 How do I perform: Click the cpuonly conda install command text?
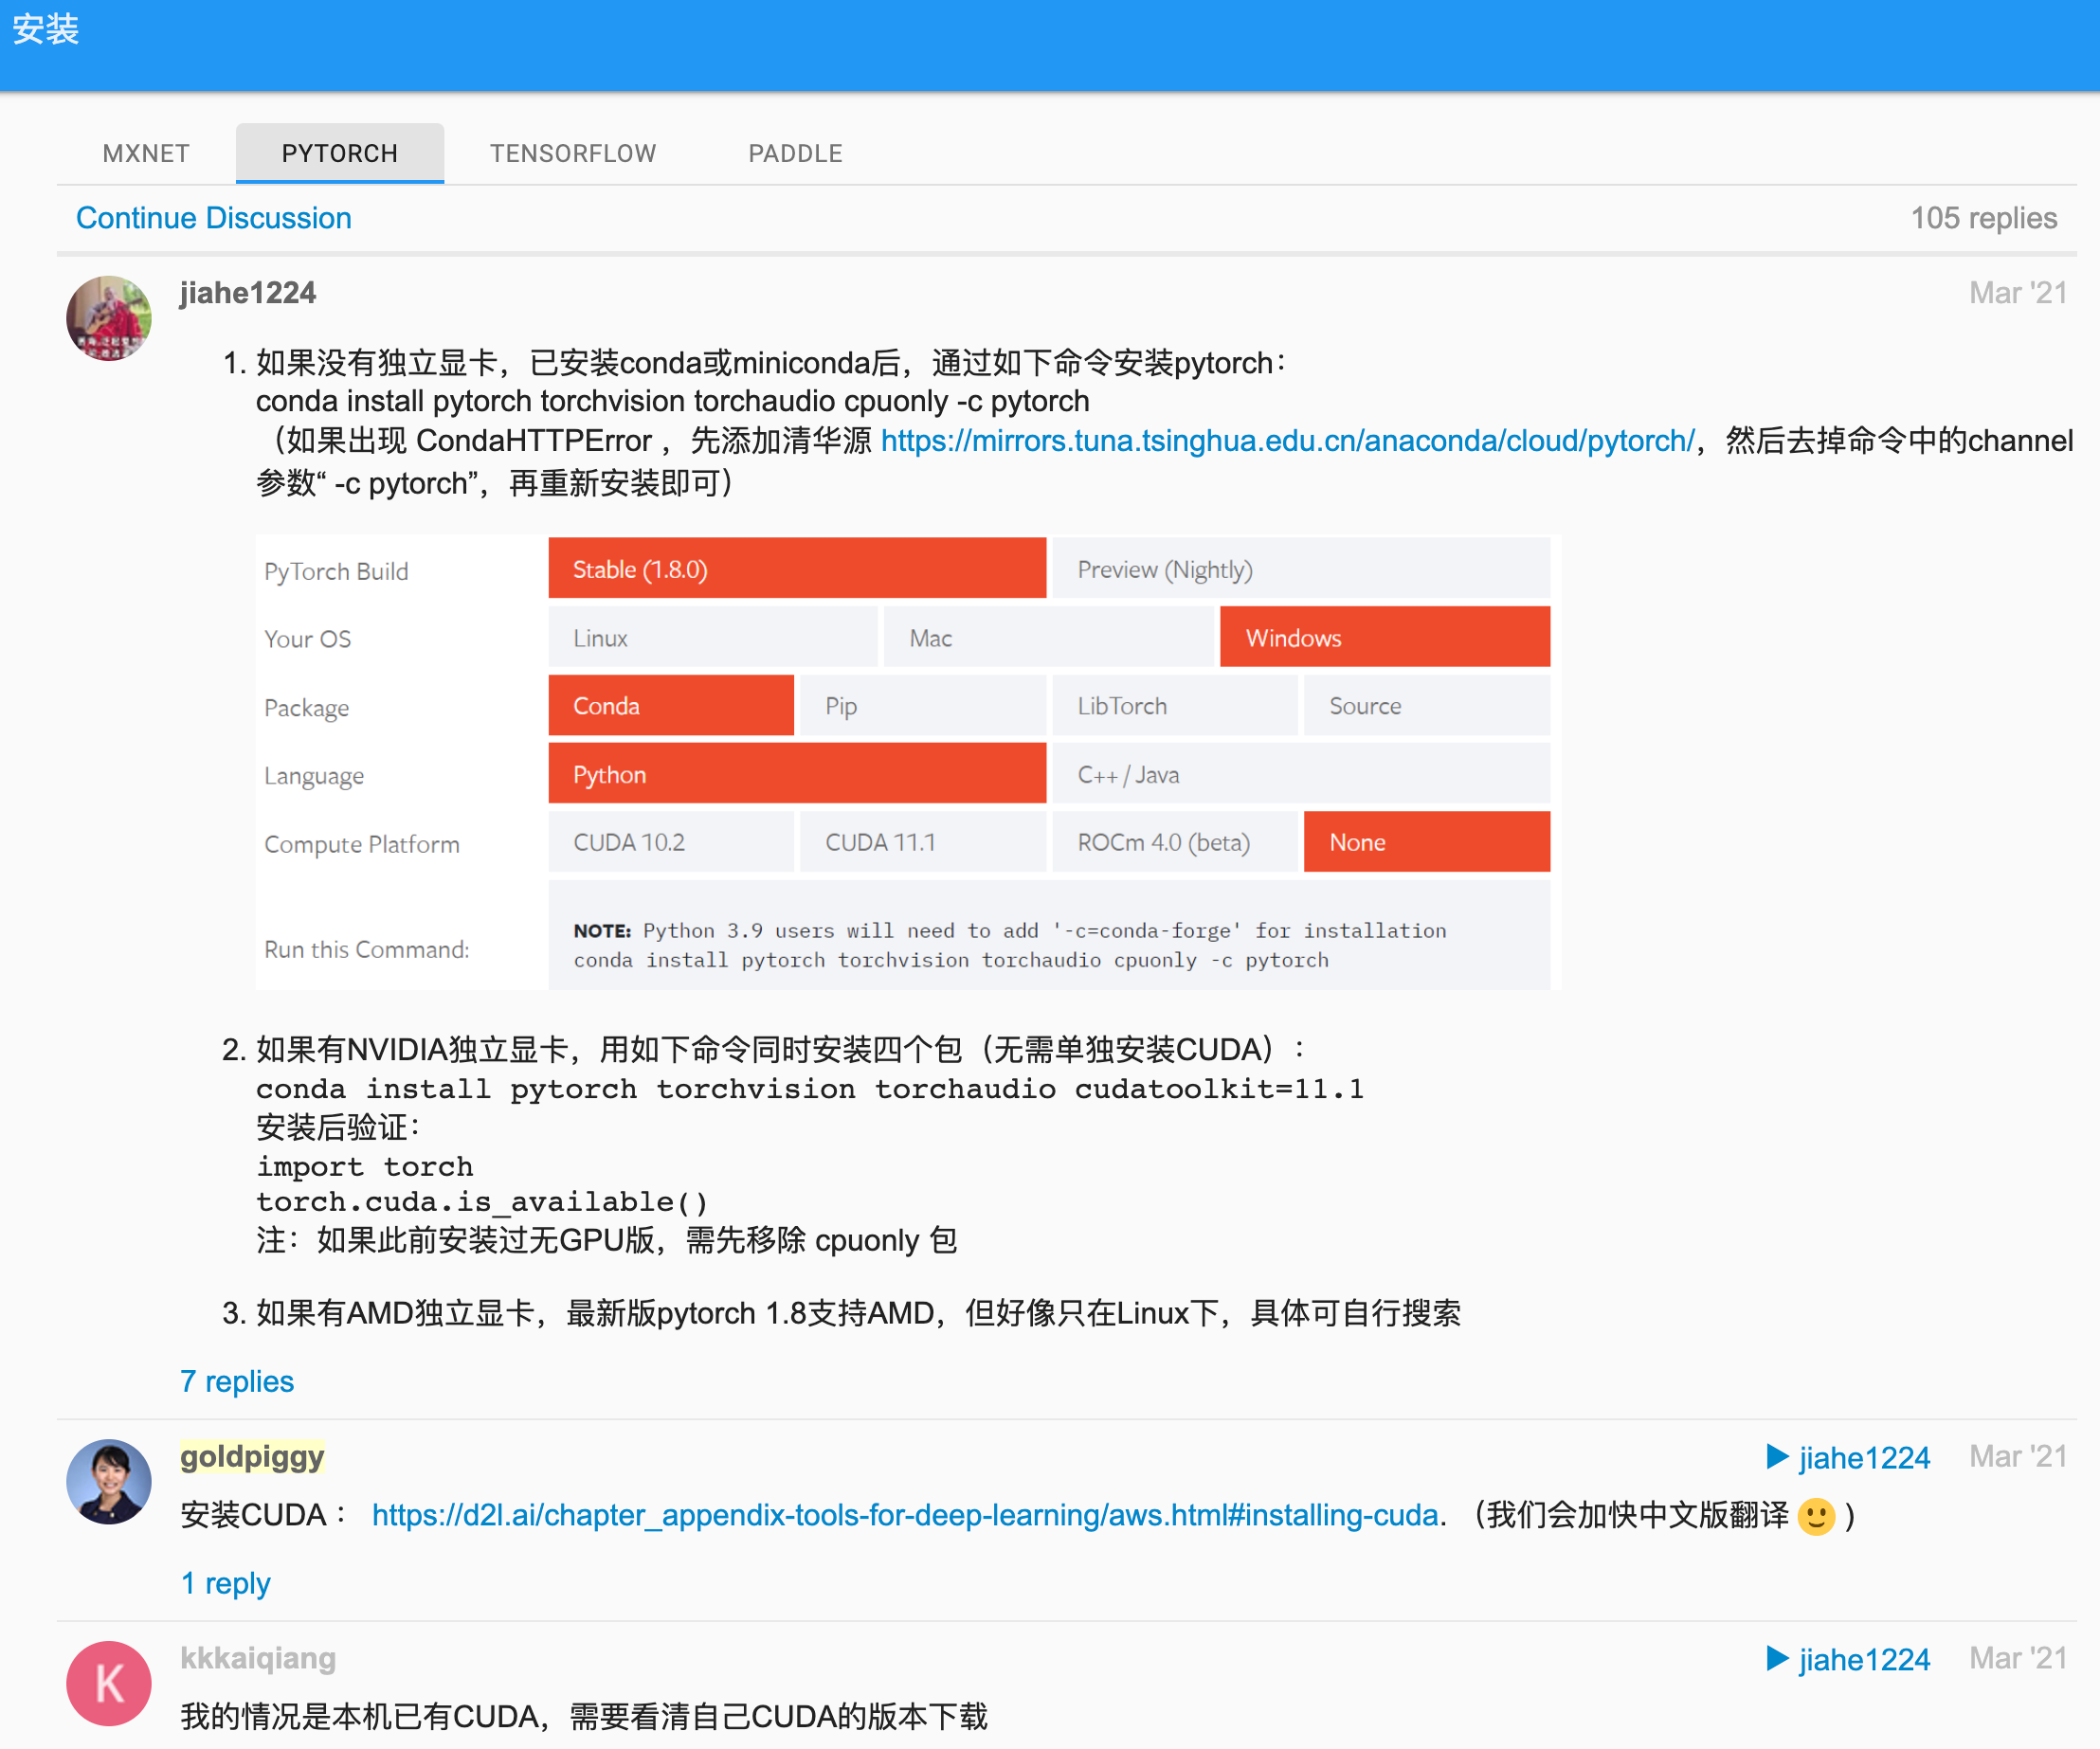coord(673,401)
